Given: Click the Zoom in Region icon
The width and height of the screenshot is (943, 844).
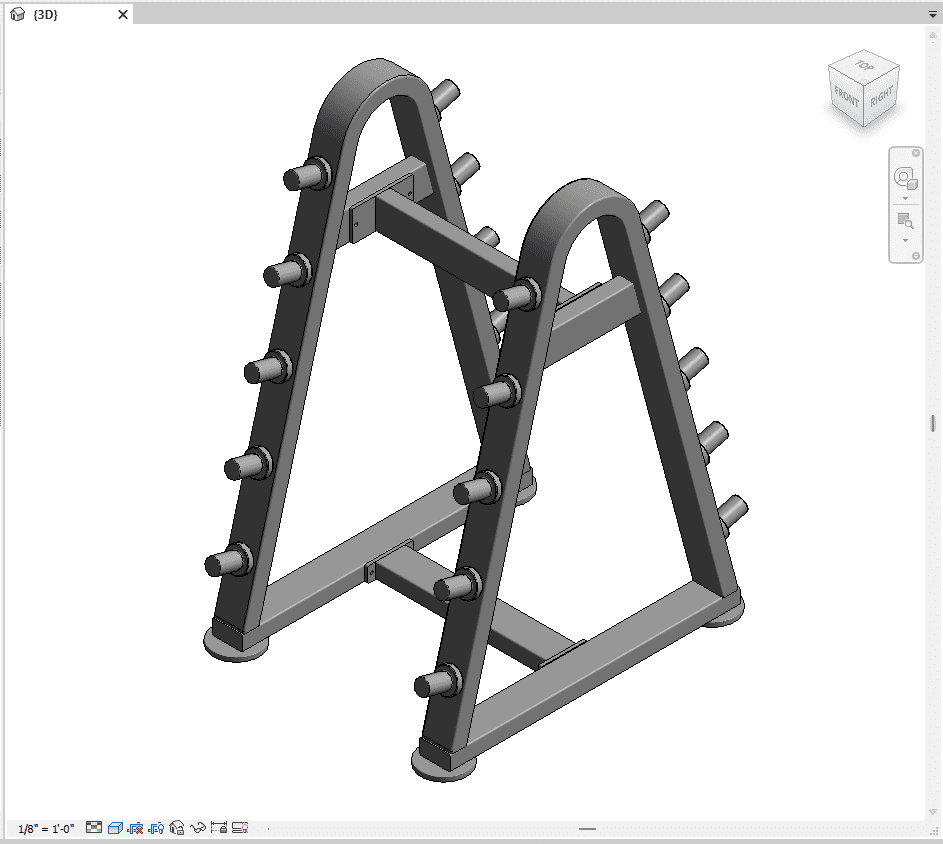Looking at the screenshot, I should (905, 221).
